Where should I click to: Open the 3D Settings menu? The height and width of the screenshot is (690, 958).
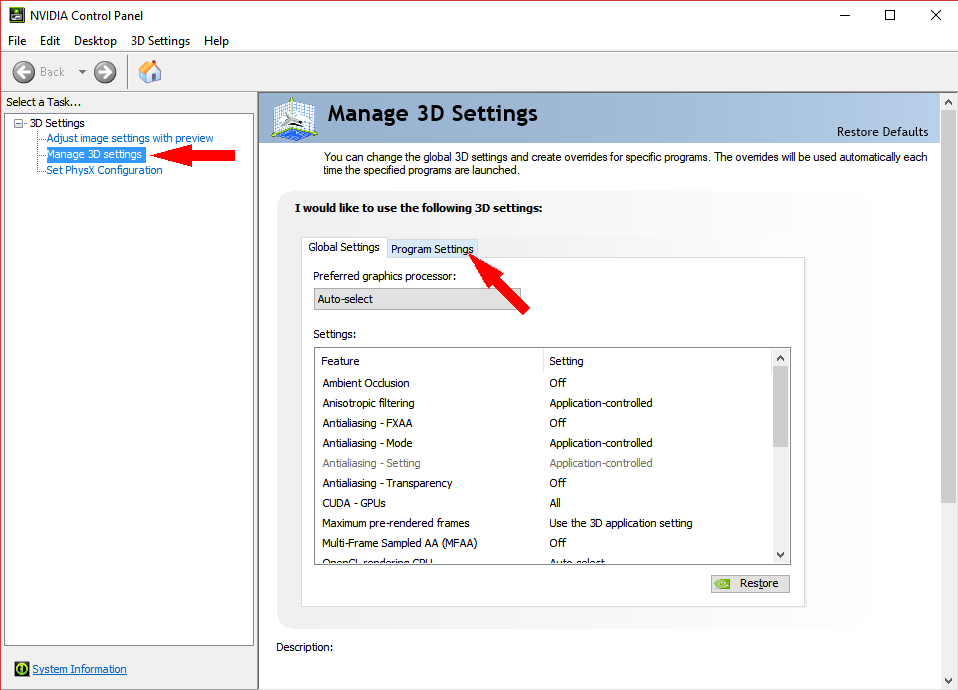[160, 41]
